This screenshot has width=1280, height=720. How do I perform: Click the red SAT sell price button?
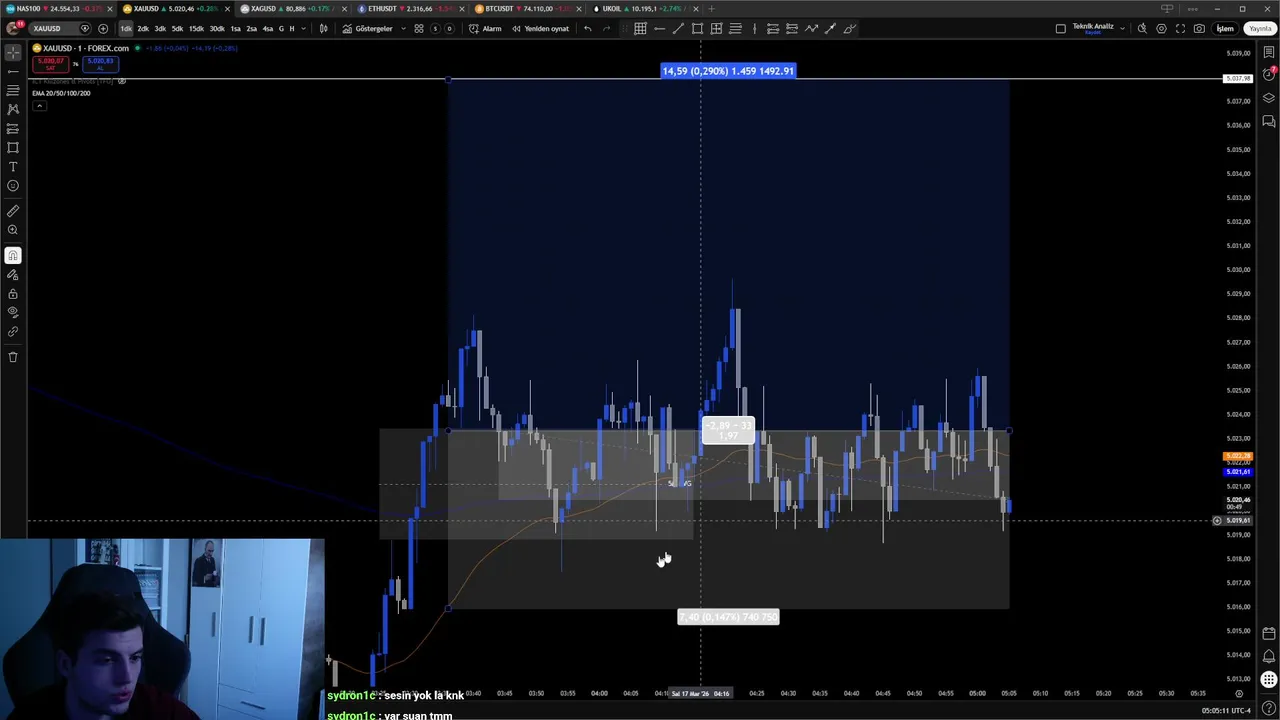(x=51, y=64)
